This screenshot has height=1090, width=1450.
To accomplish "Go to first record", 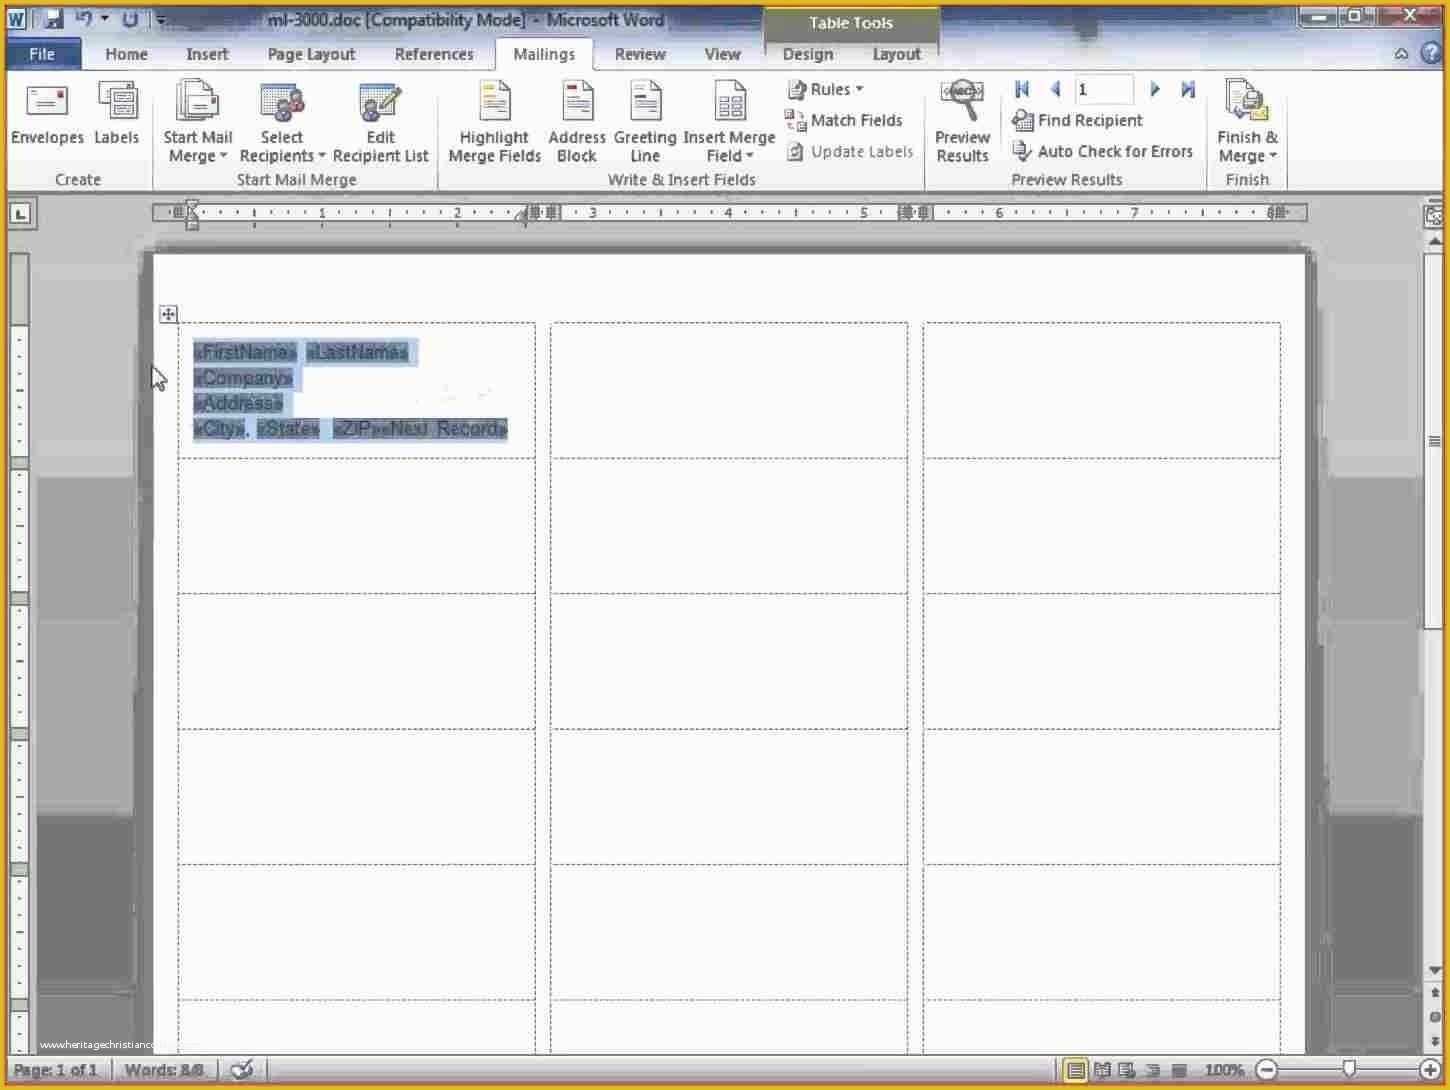I will [x=1021, y=89].
